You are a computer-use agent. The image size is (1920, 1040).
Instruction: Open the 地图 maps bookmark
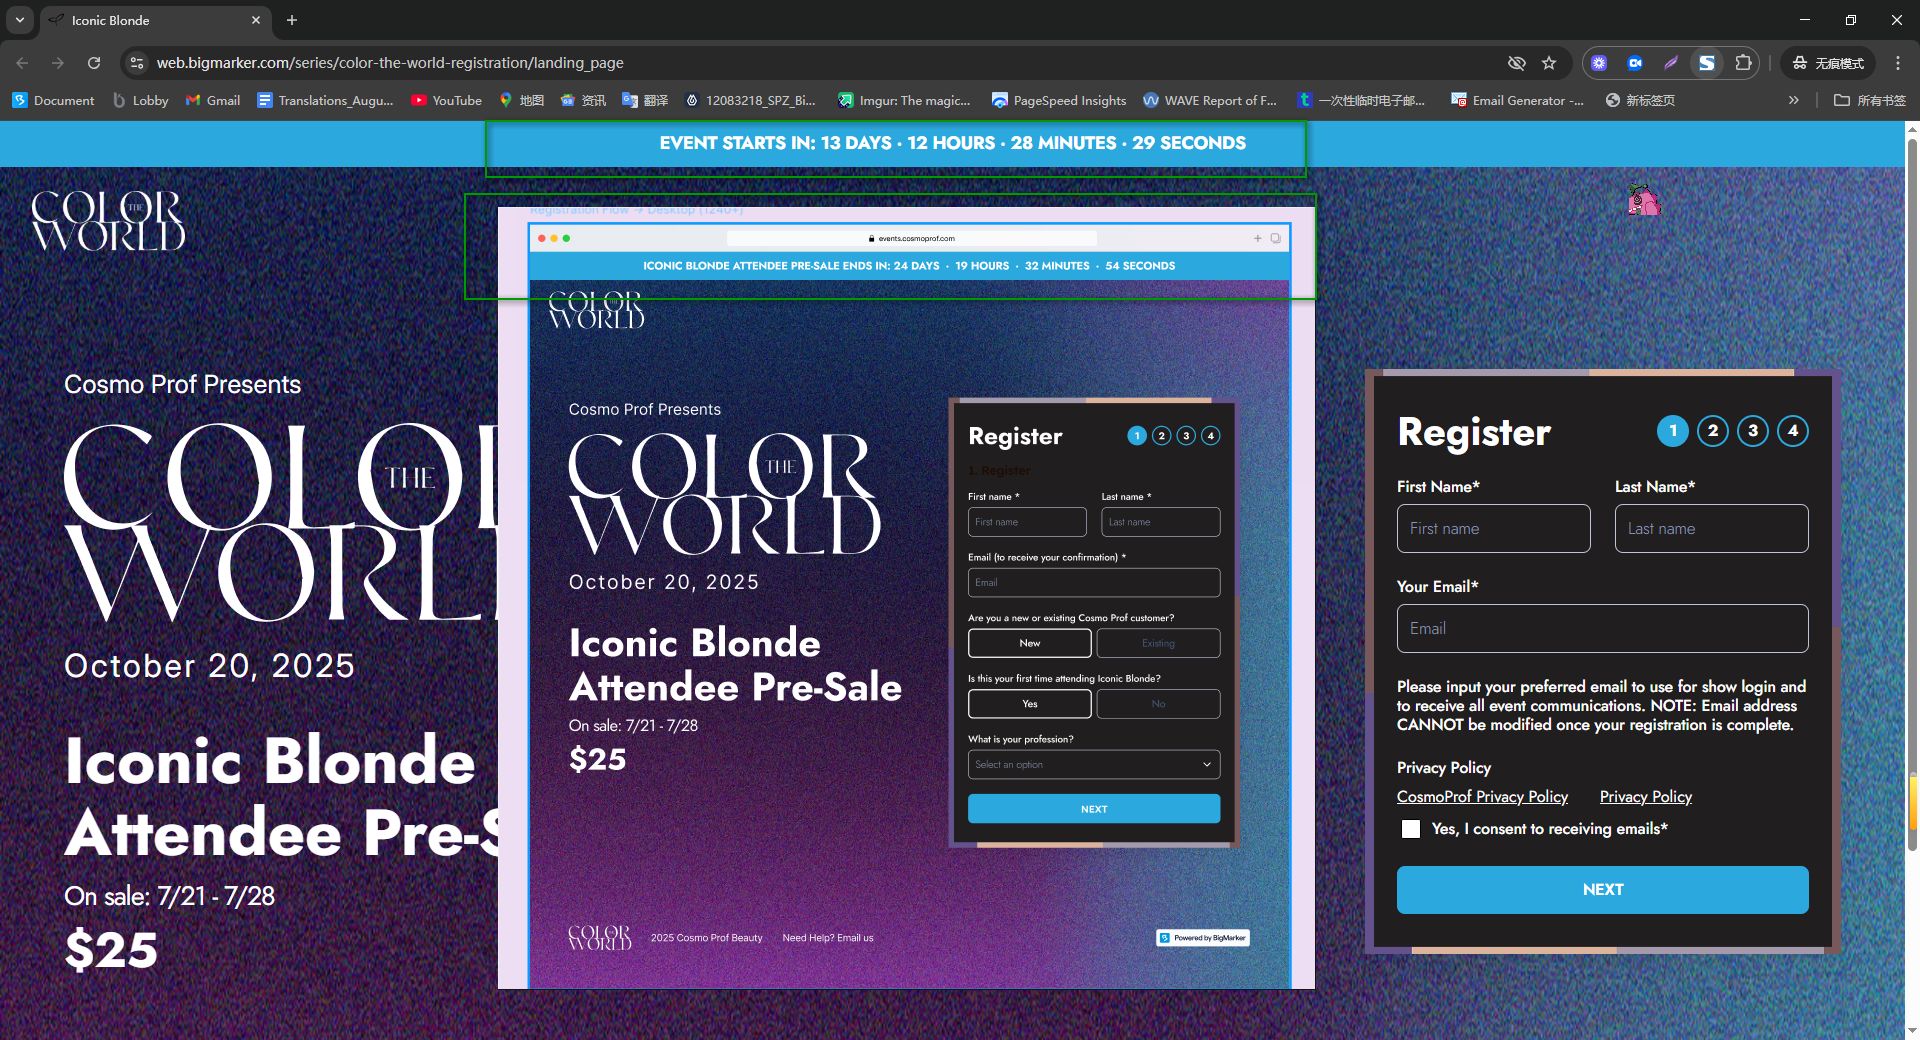click(521, 100)
